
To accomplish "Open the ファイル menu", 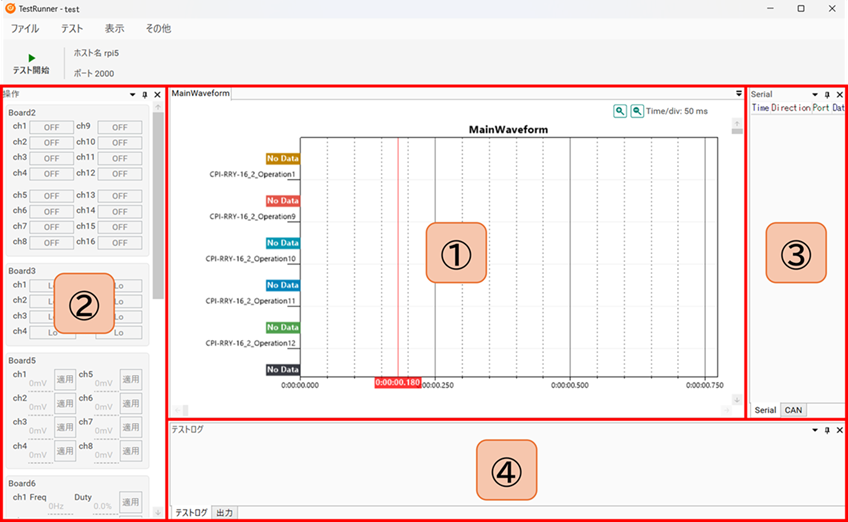I will click(x=25, y=28).
